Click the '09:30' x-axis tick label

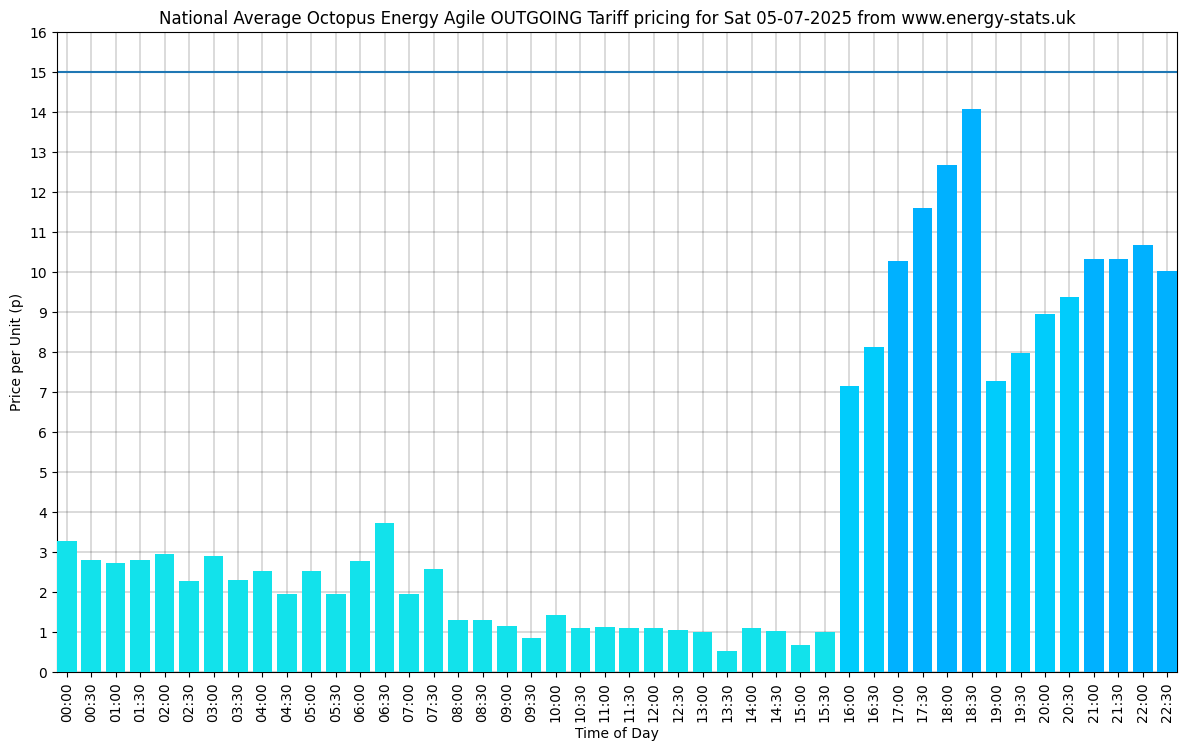point(531,702)
